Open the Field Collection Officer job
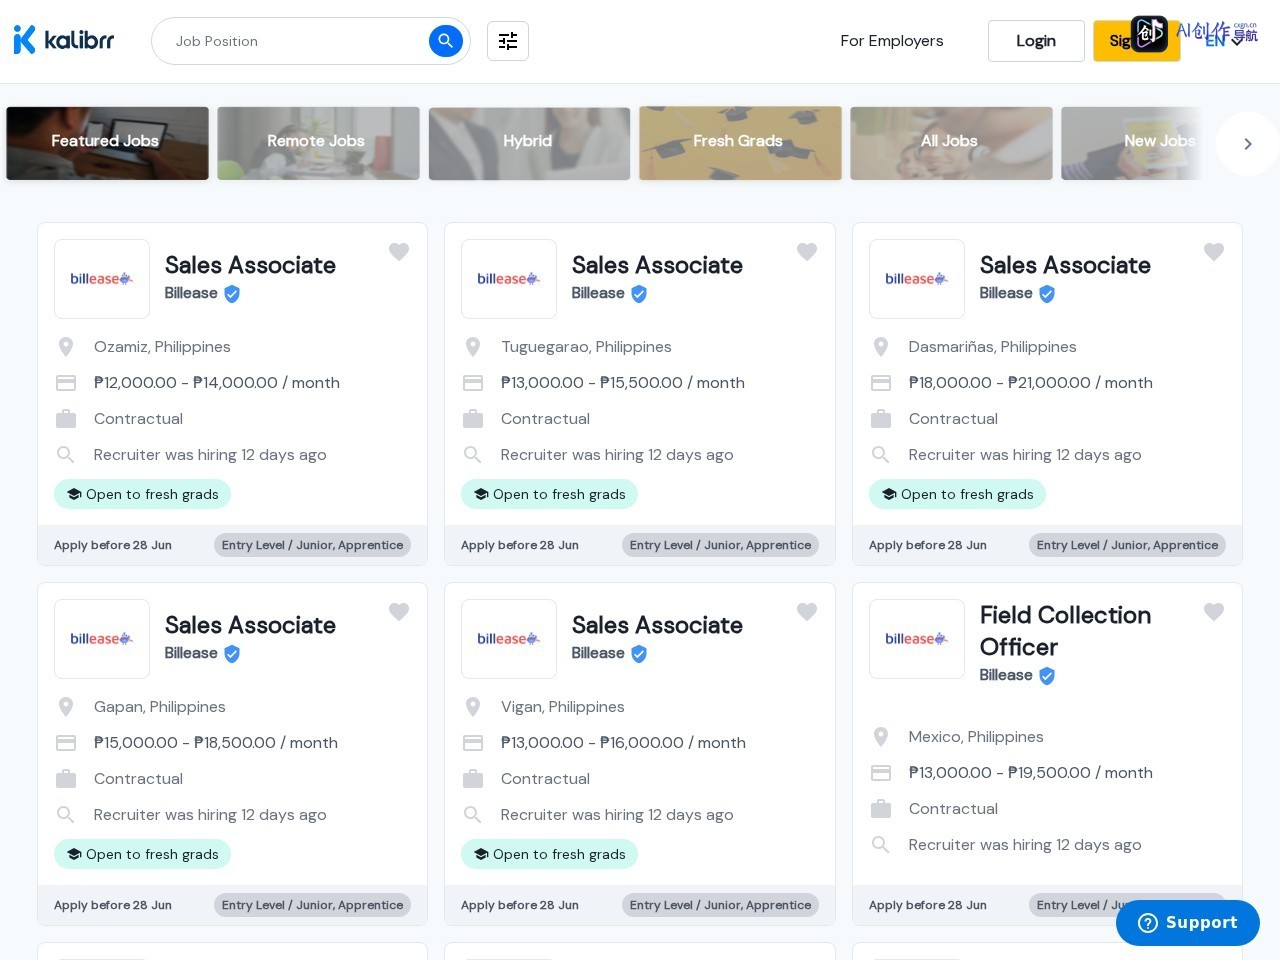Screen dimensions: 1280x960 [1065, 631]
